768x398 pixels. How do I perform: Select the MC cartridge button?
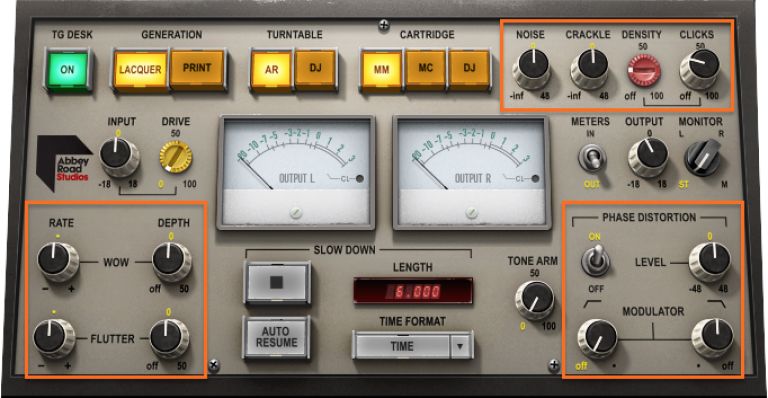pyautogui.click(x=426, y=69)
